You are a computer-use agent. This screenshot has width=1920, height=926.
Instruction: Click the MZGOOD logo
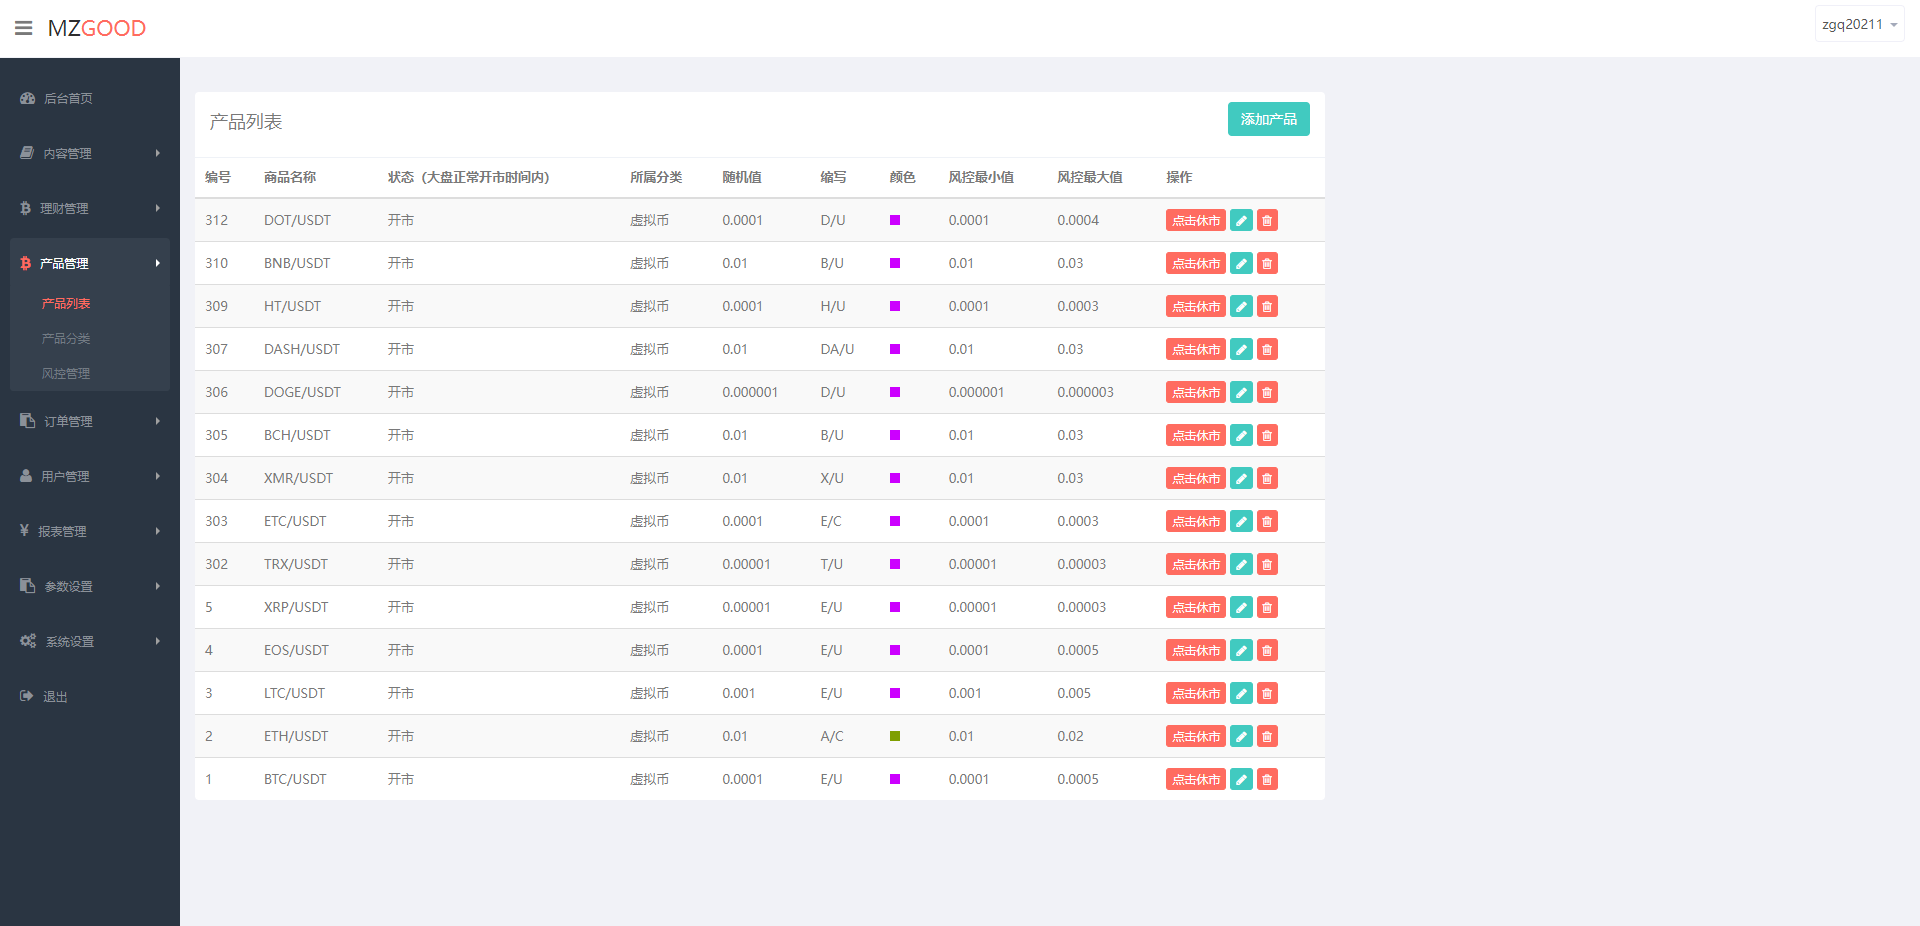[x=97, y=28]
